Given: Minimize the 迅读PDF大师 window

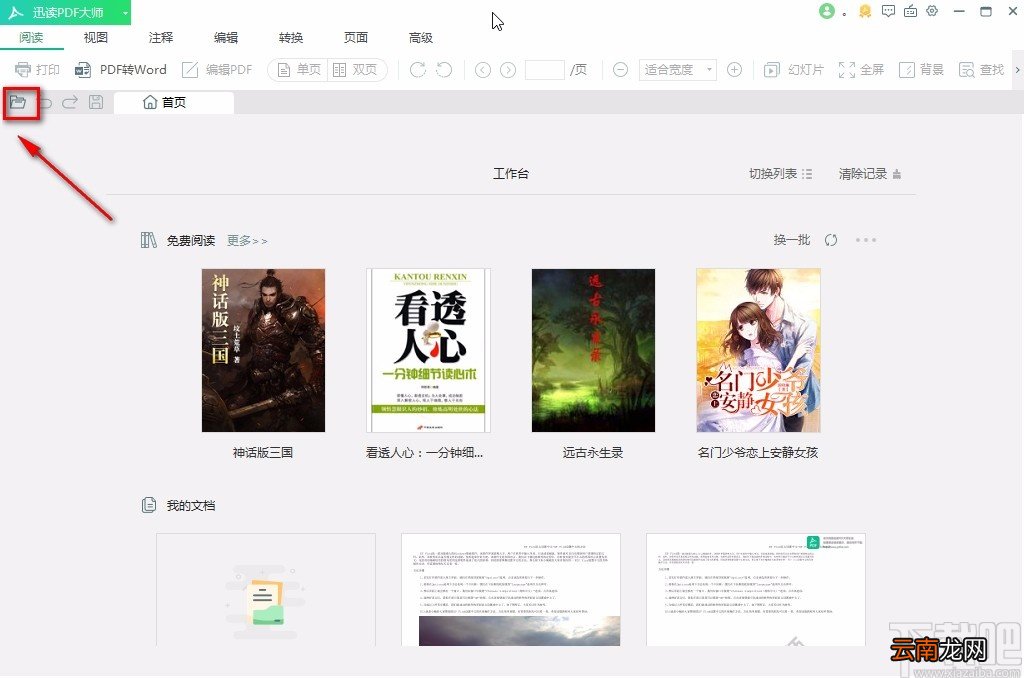Looking at the screenshot, I should click(x=959, y=11).
